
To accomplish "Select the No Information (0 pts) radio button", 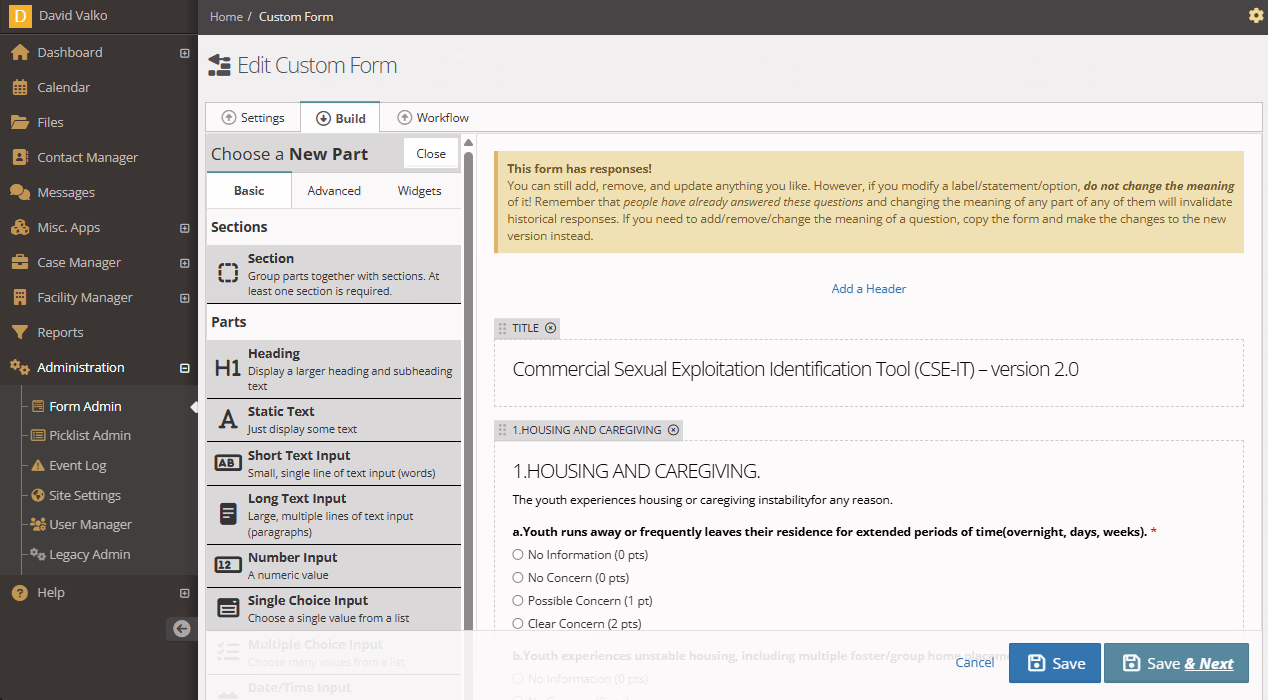I will point(518,555).
